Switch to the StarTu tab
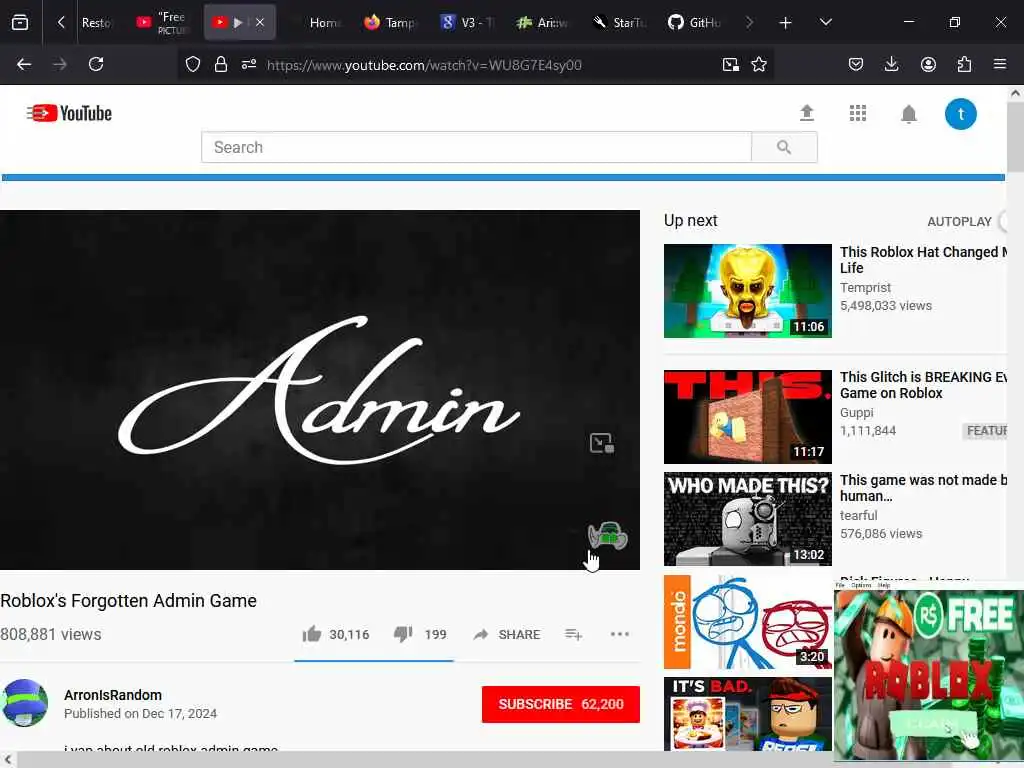Viewport: 1024px width, 768px height. 619,23
